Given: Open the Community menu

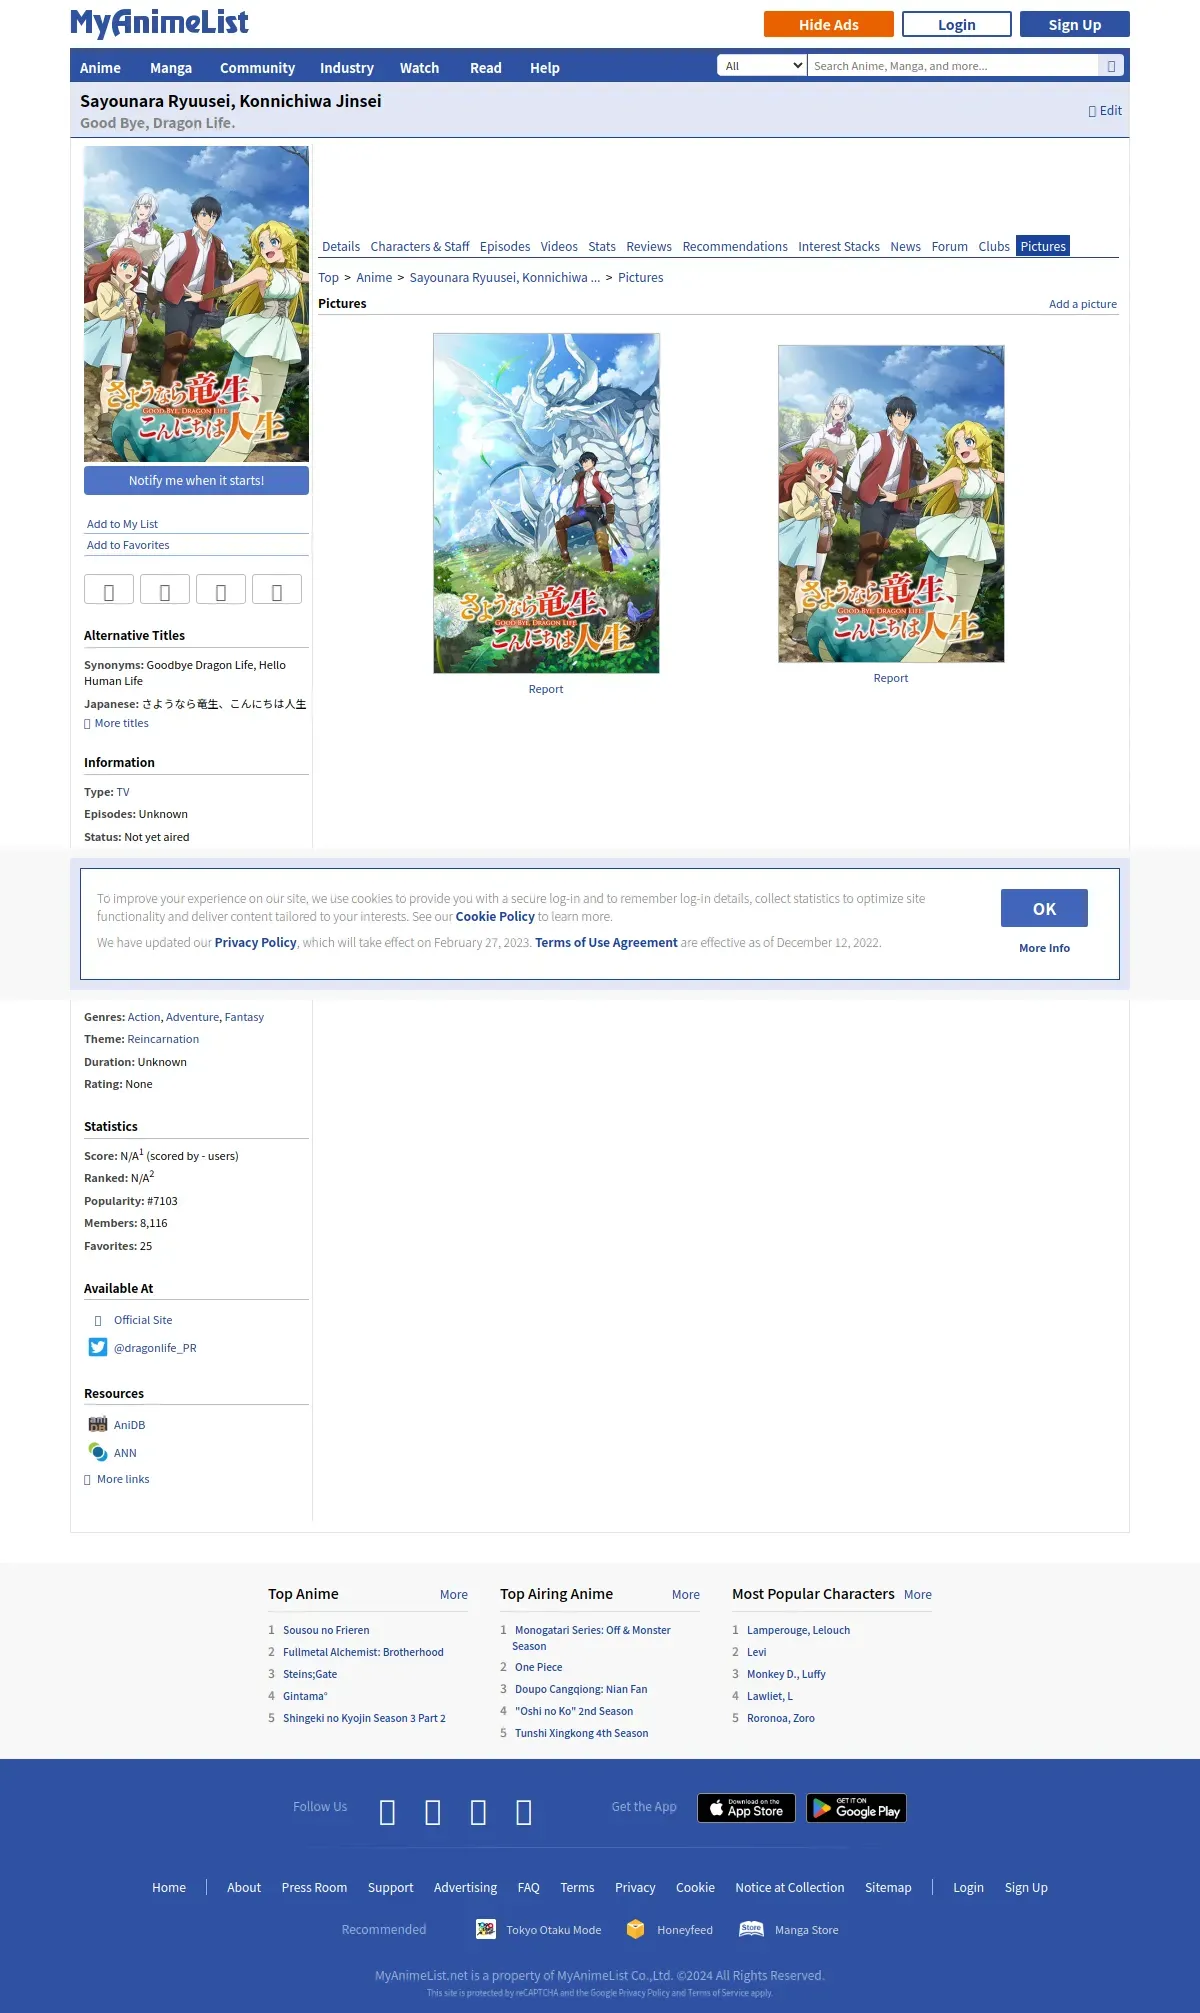Looking at the screenshot, I should pyautogui.click(x=257, y=68).
